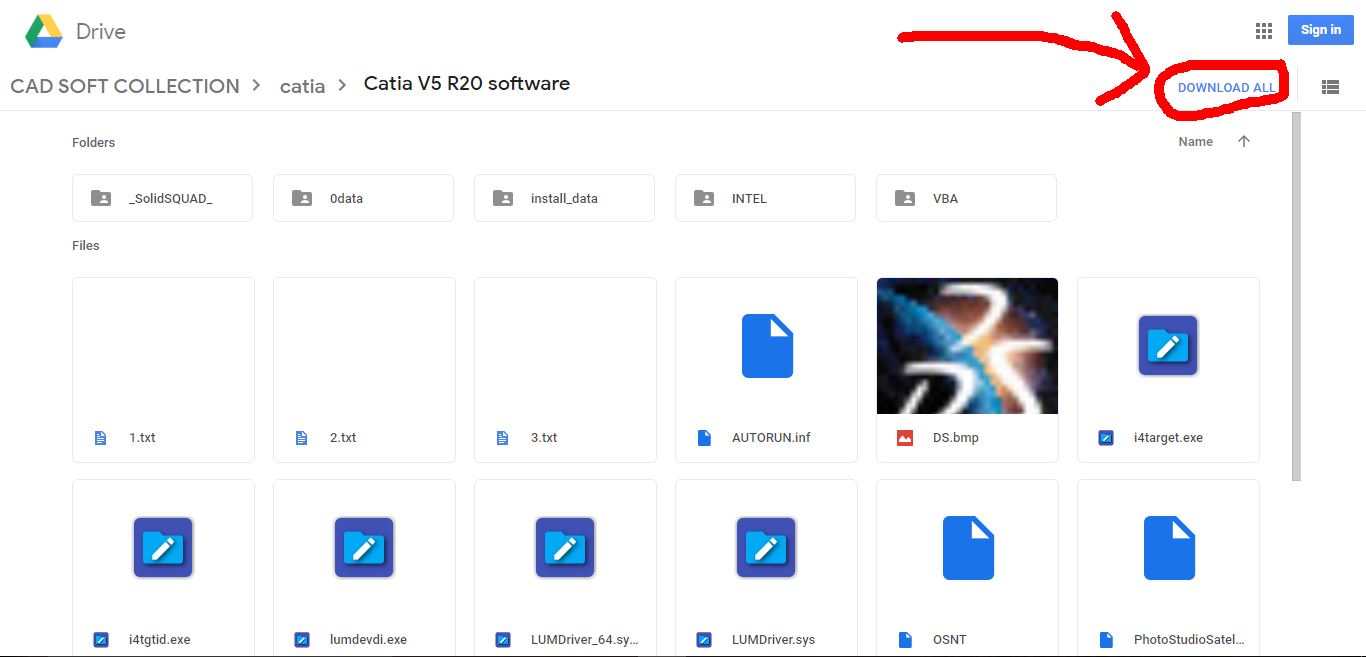Screen dimensions: 1366x657
Task: Click Catia V5 R20 software breadcrumb
Action: 467,84
